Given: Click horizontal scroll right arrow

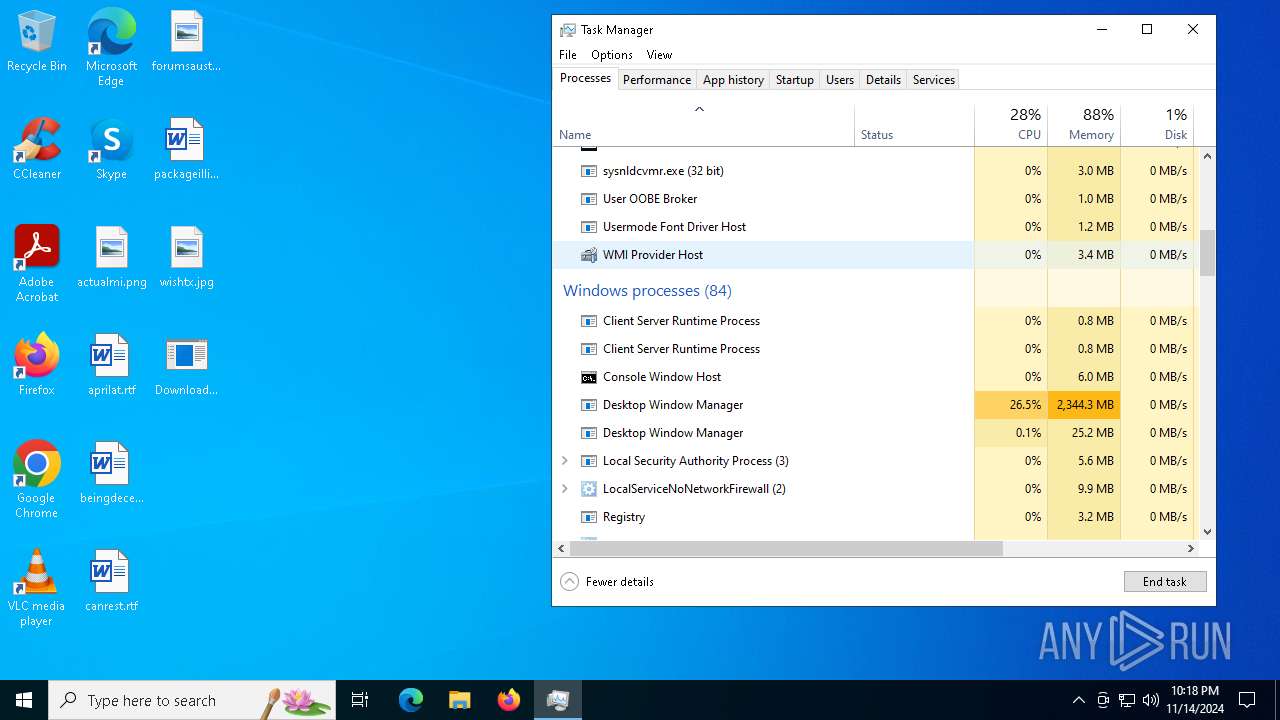Looking at the screenshot, I should (x=1190, y=548).
